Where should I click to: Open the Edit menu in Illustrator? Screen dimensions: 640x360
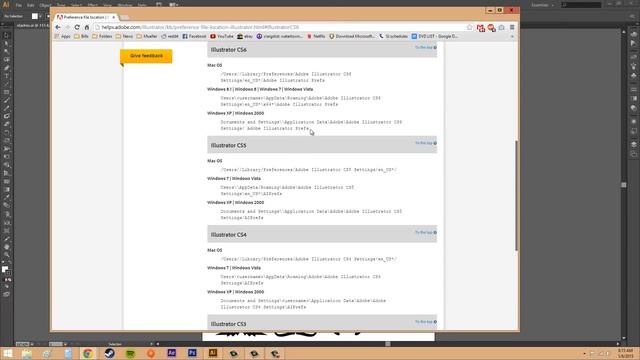click(x=31, y=5)
